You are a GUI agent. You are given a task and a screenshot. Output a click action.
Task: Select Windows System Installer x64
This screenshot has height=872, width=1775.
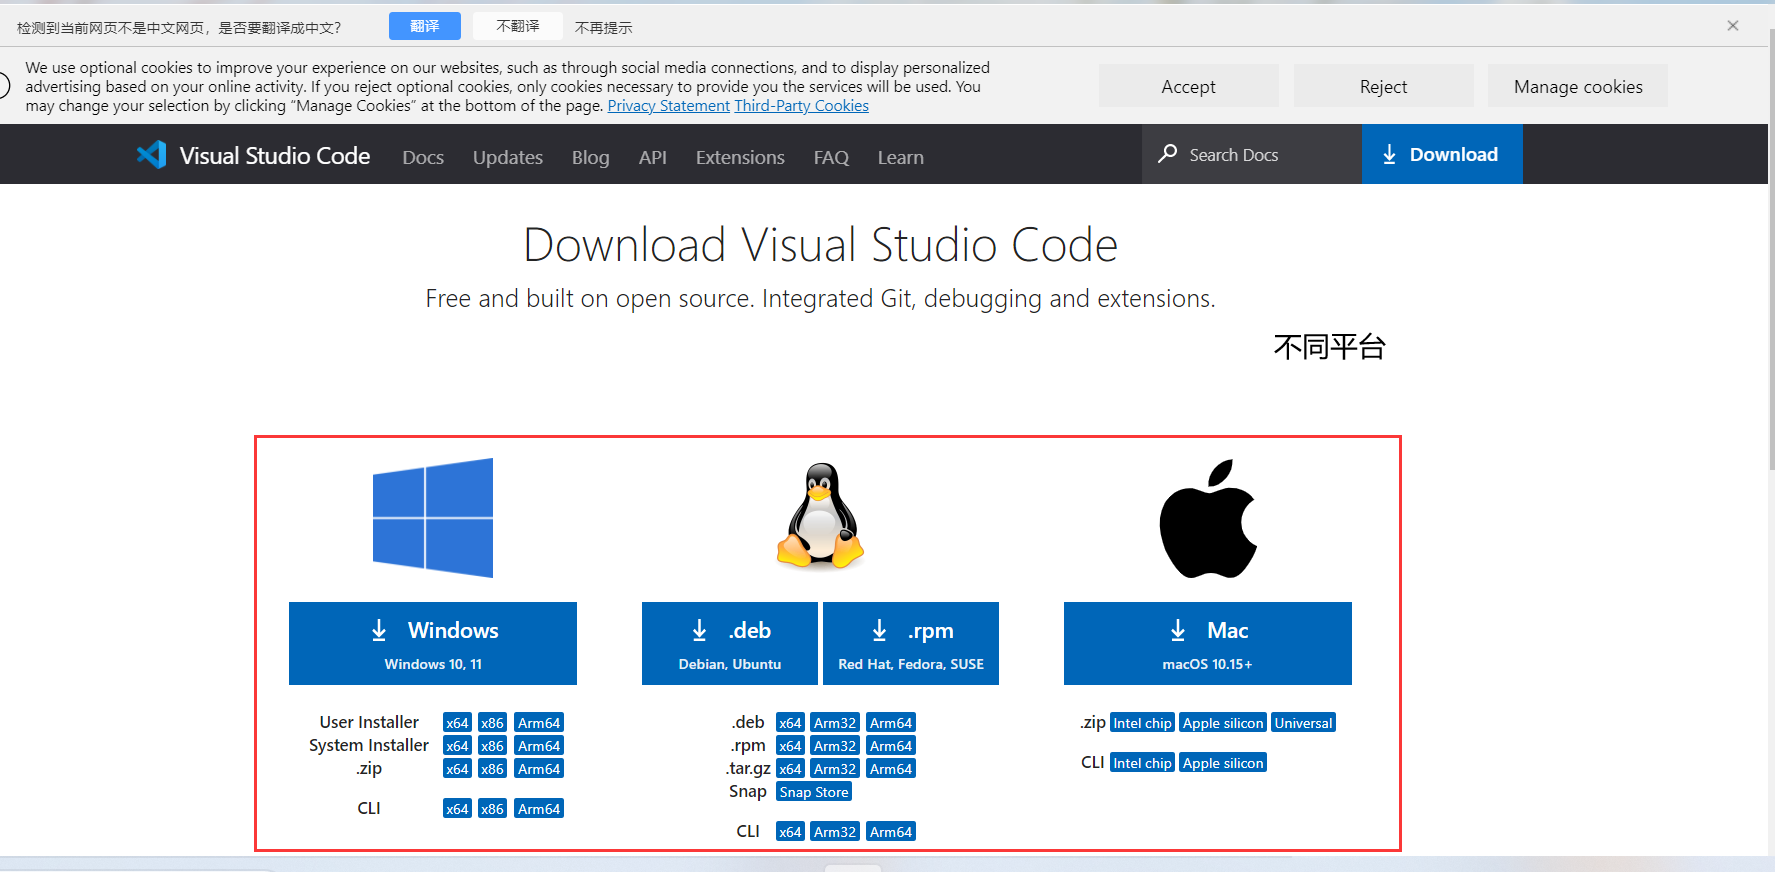point(457,745)
